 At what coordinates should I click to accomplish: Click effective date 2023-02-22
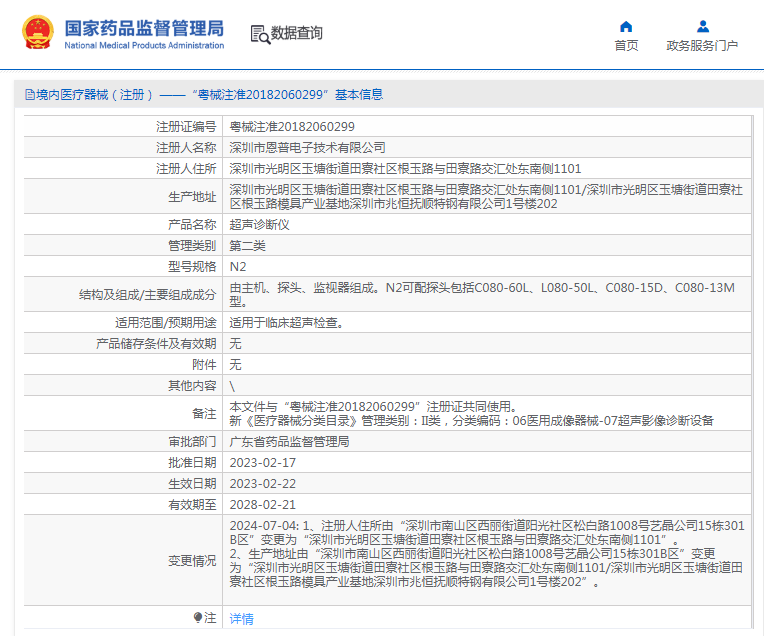[x=263, y=483]
